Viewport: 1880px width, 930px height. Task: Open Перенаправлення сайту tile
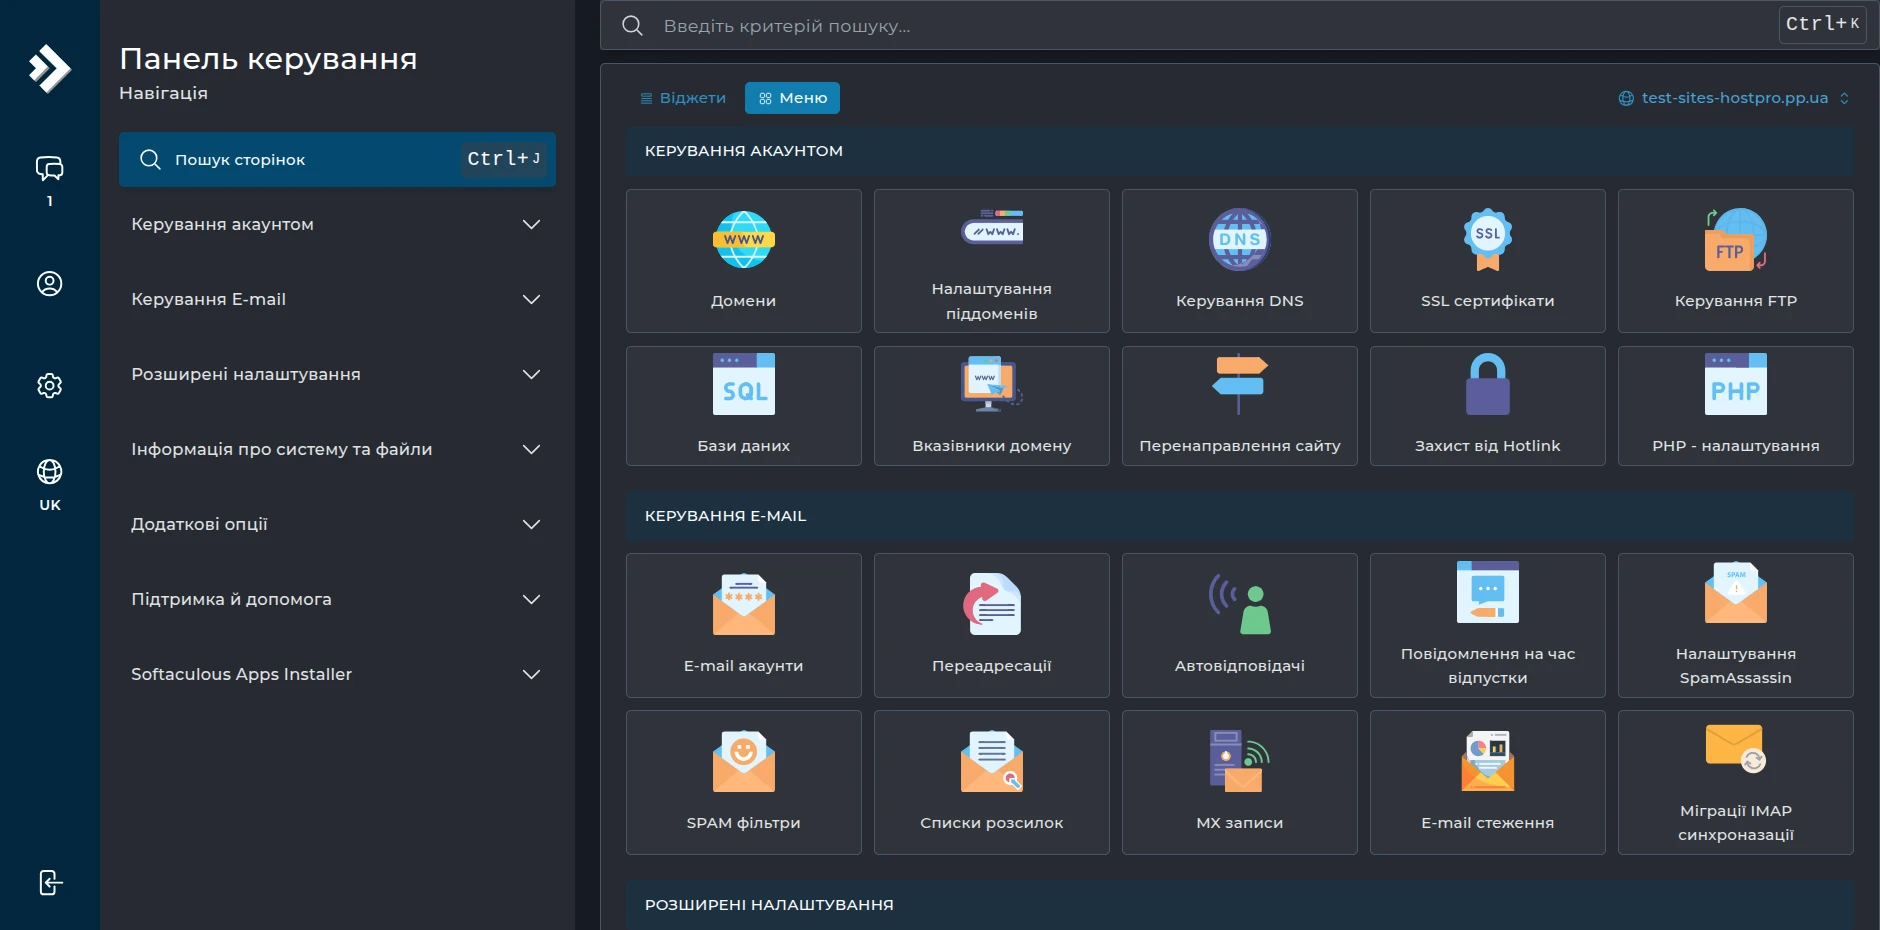[1239, 406]
